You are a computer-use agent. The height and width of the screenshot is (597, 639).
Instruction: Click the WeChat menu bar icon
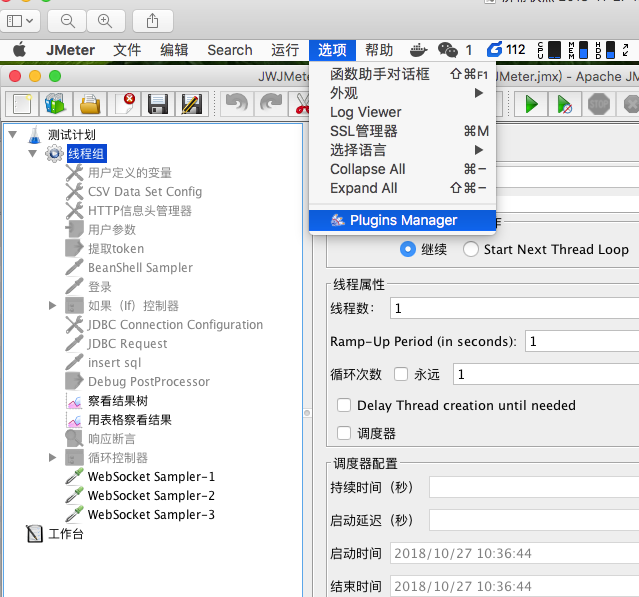(x=447, y=50)
